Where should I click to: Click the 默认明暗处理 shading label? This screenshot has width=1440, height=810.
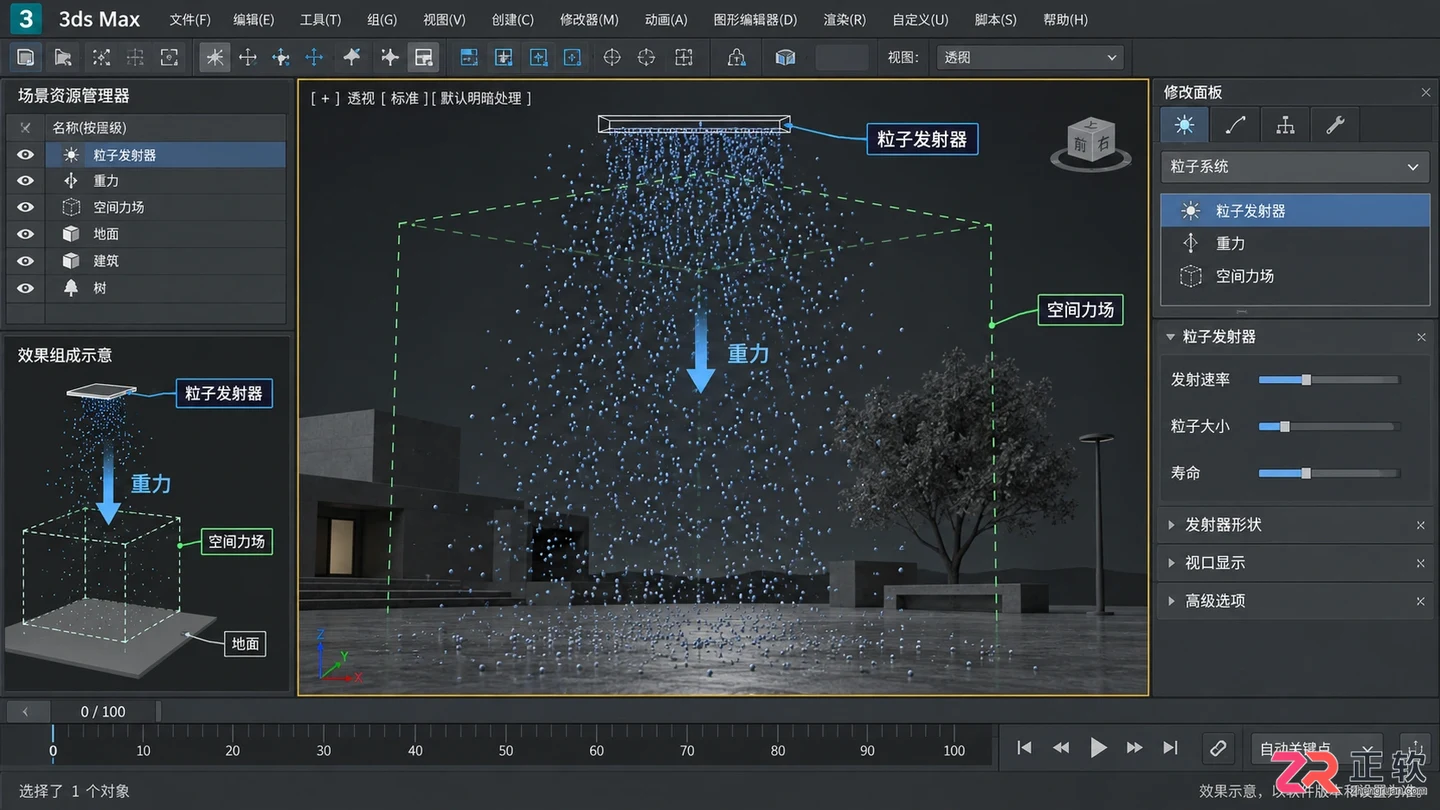pos(482,98)
